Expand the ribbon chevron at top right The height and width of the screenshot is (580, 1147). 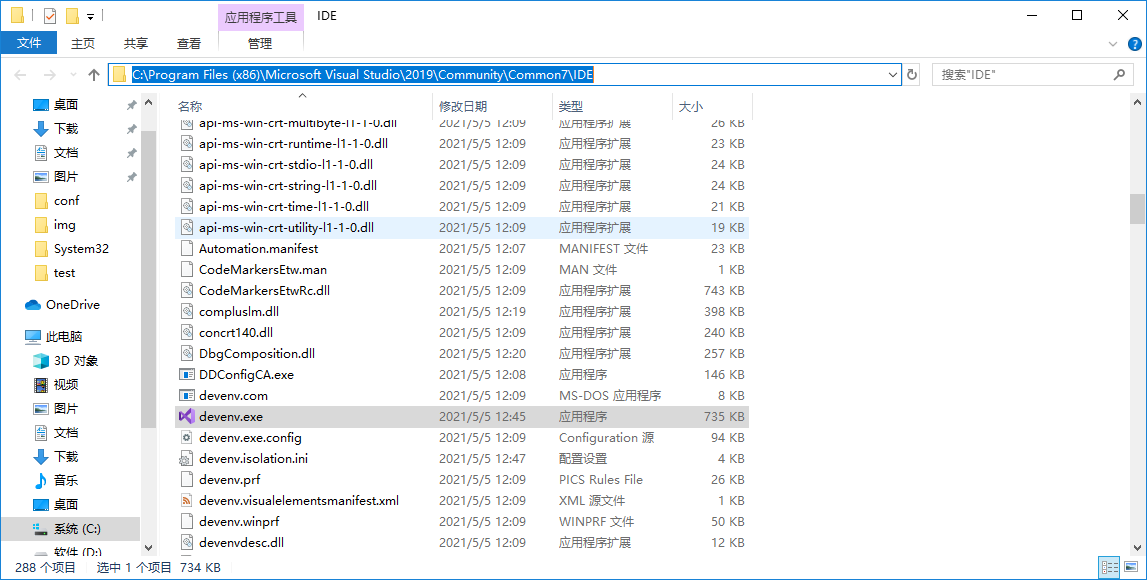point(1112,43)
